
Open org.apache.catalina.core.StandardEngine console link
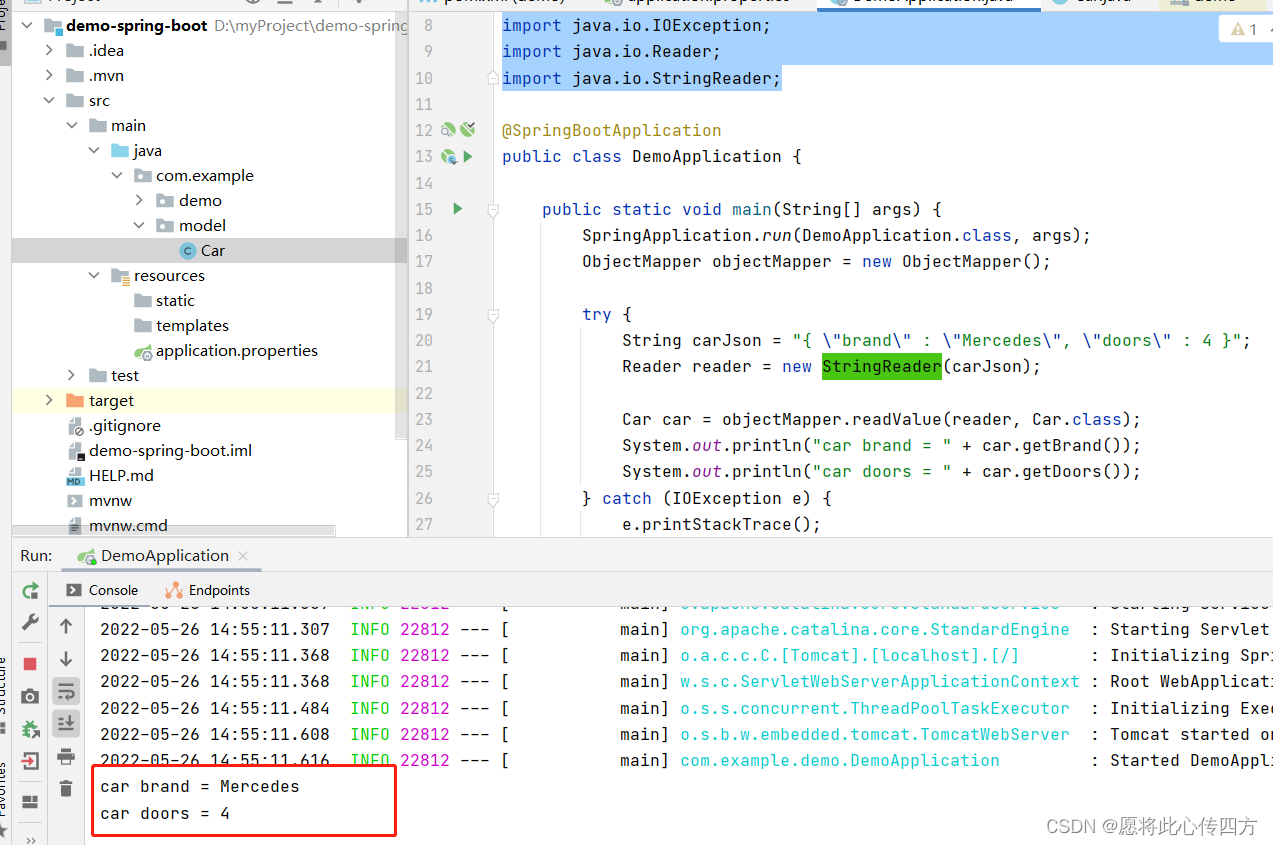(875, 629)
